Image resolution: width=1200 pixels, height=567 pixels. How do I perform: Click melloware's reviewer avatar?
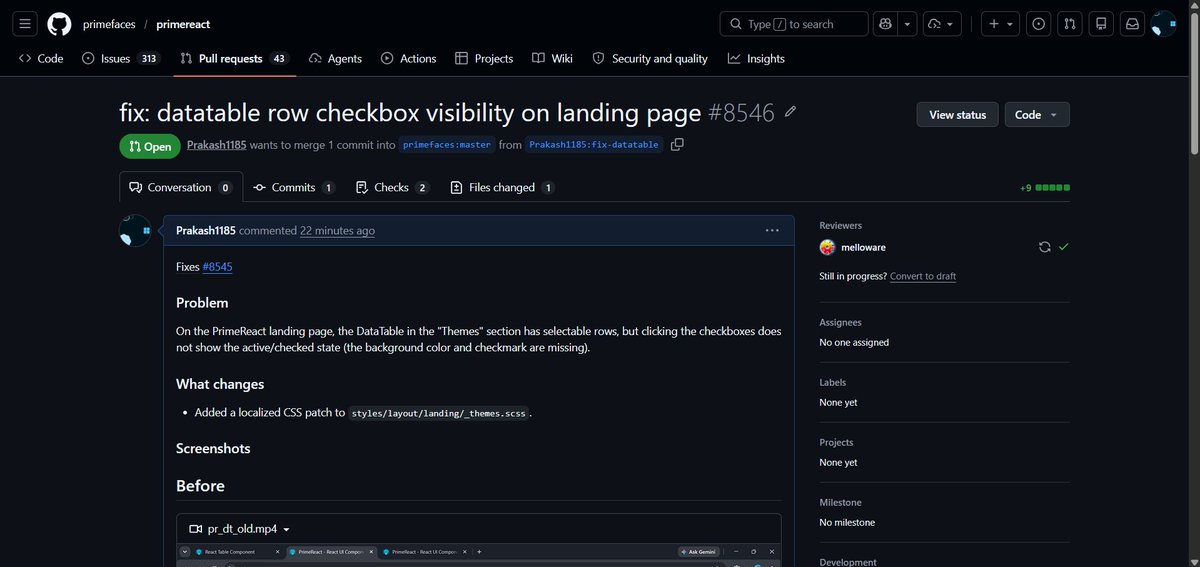pyautogui.click(x=827, y=247)
